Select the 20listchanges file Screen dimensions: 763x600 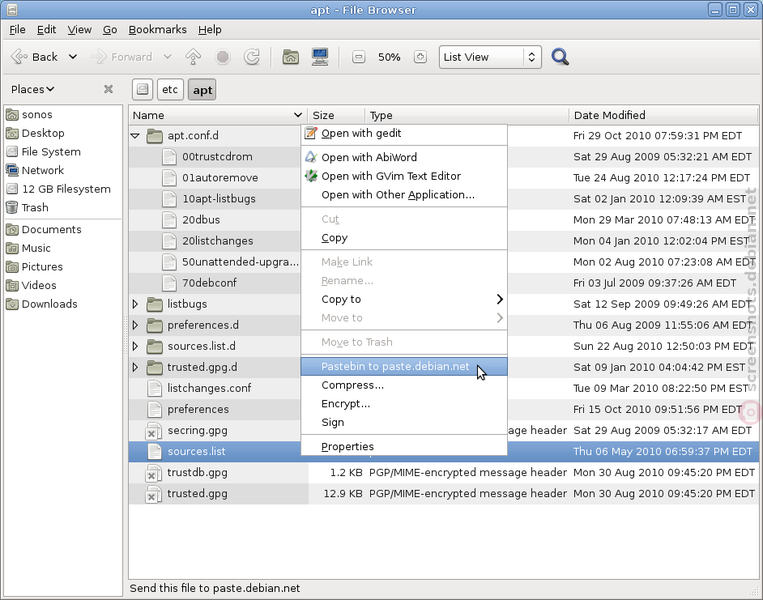pos(218,241)
